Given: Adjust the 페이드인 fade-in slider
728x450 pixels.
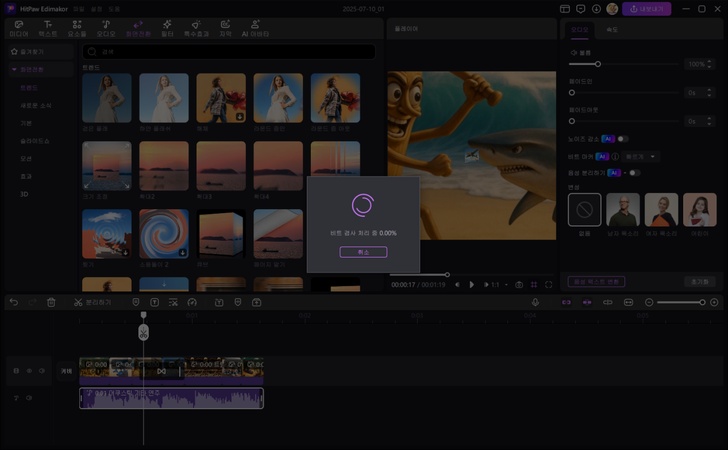Looking at the screenshot, I should click(624, 93).
